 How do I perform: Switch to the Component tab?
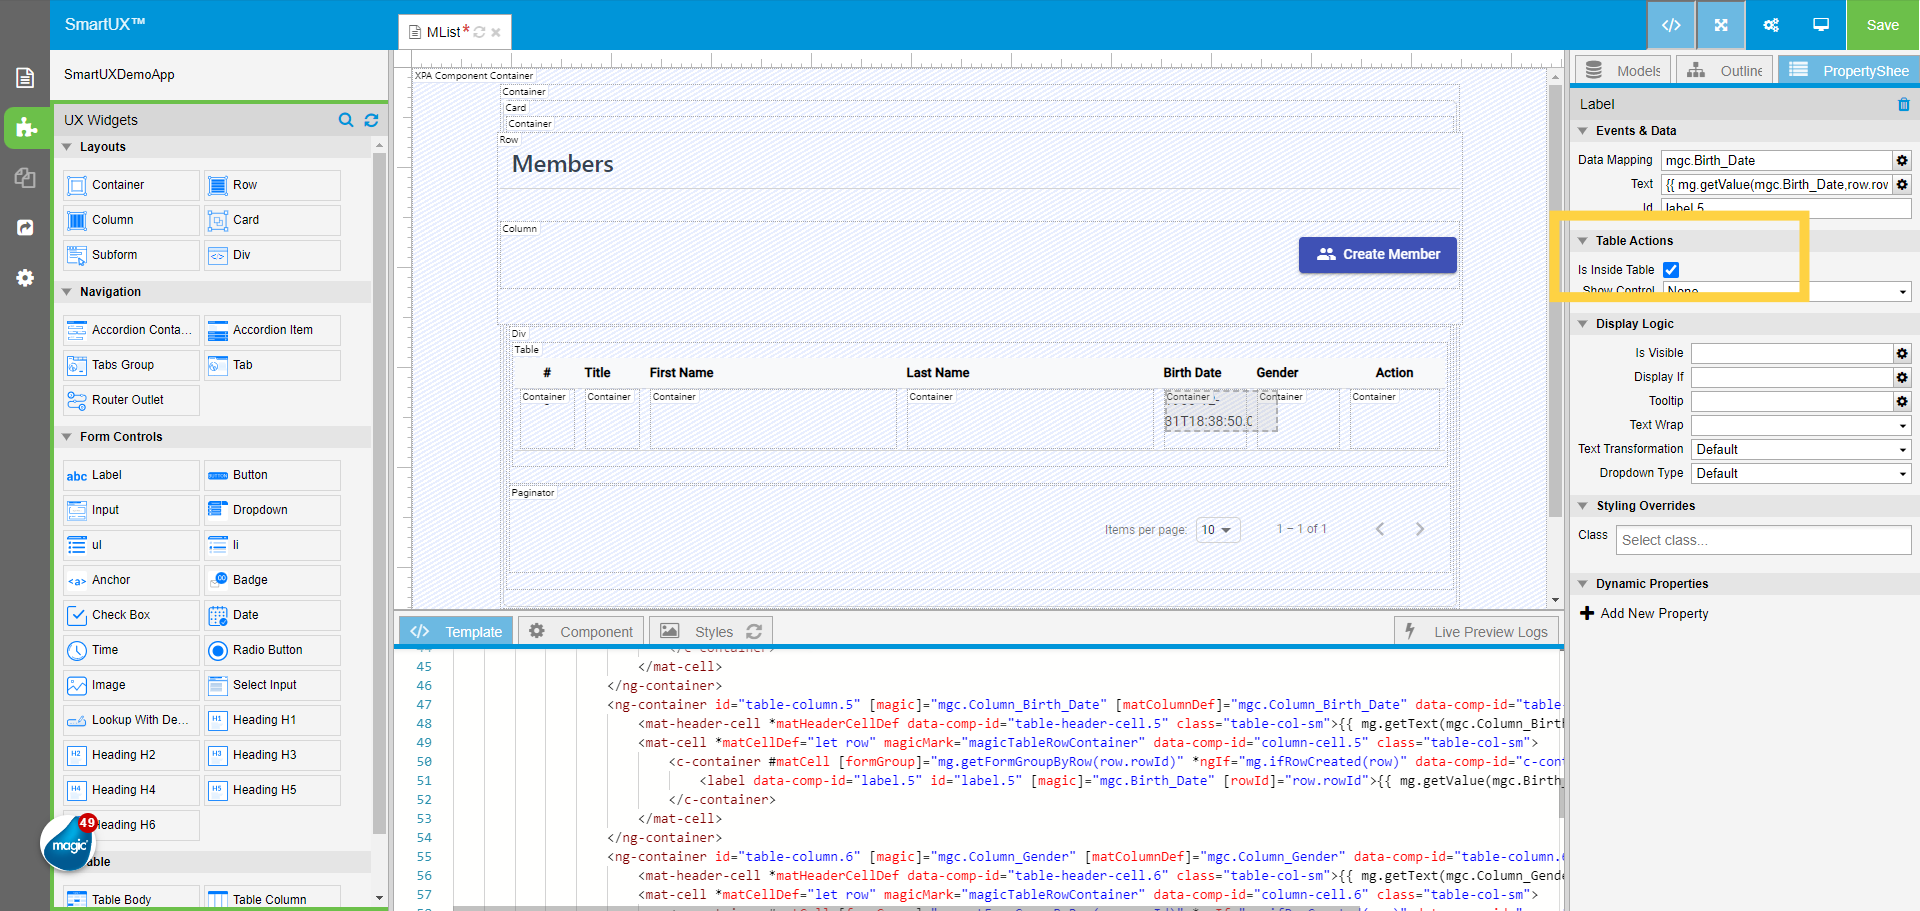pyautogui.click(x=582, y=632)
